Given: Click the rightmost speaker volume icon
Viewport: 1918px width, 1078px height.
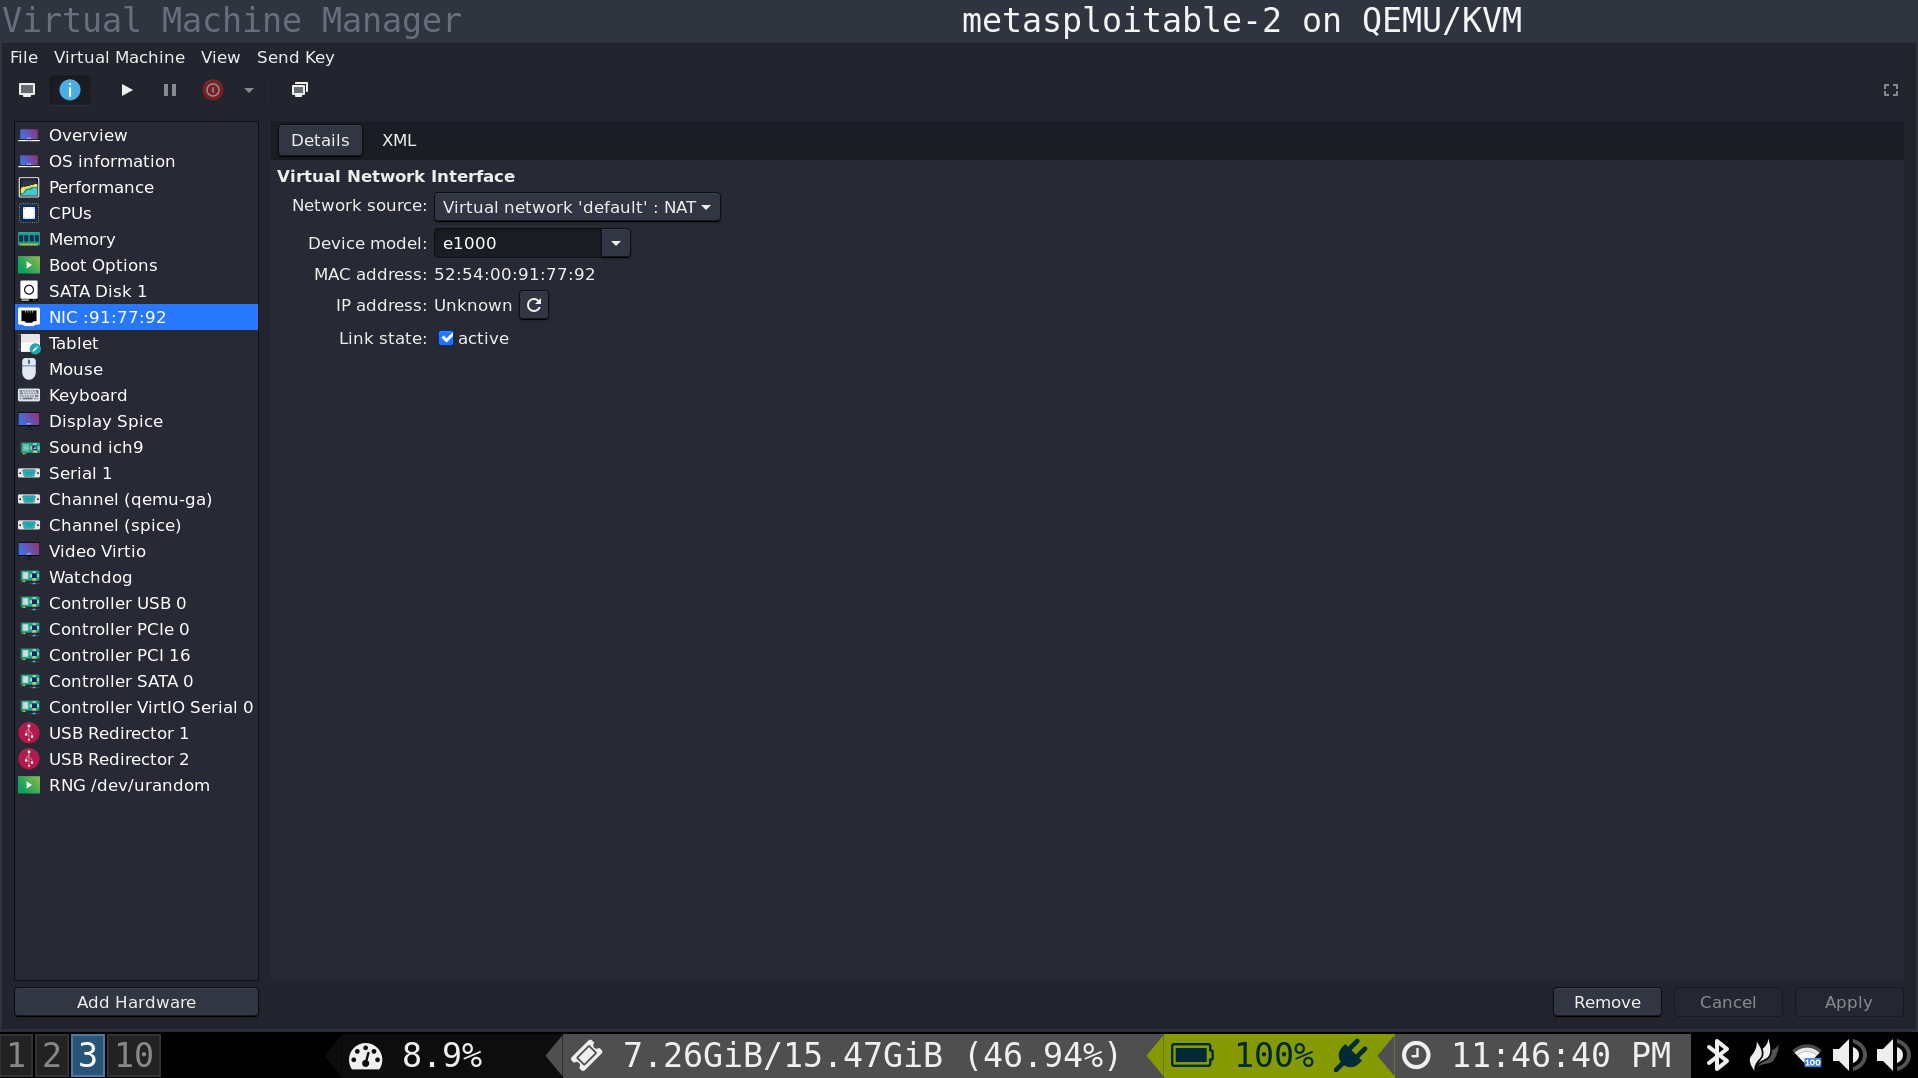Looking at the screenshot, I should tap(1892, 1055).
